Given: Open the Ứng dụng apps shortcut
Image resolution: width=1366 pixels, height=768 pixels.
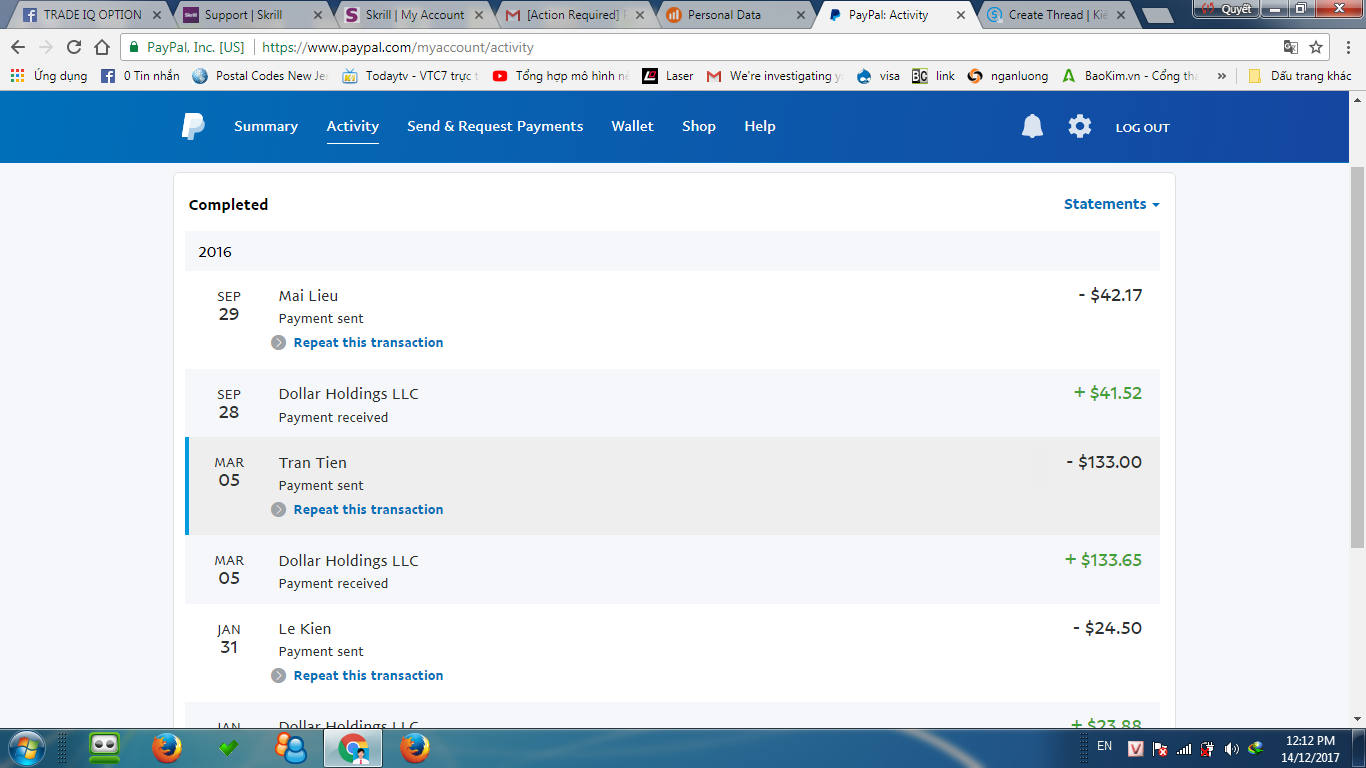Looking at the screenshot, I should click(48, 76).
